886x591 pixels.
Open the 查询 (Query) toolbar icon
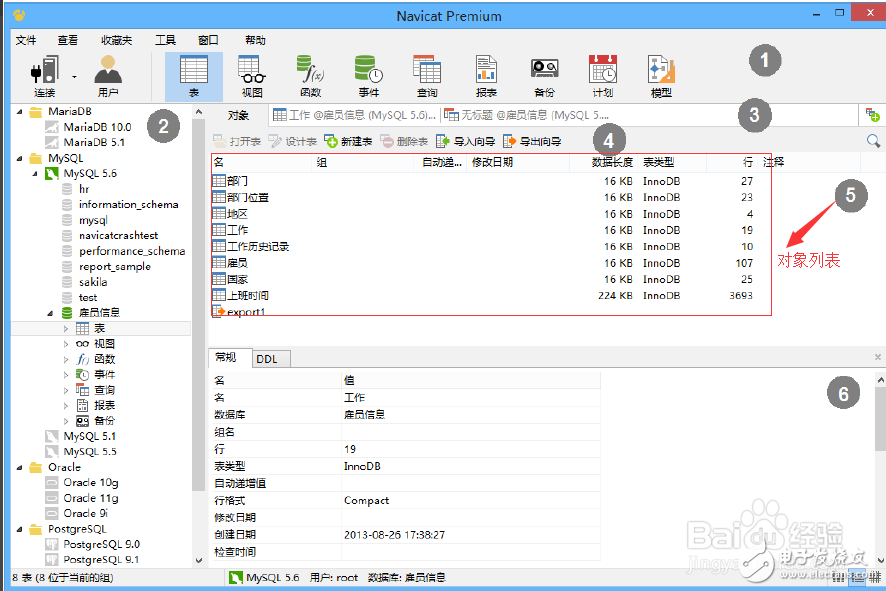pos(427,70)
